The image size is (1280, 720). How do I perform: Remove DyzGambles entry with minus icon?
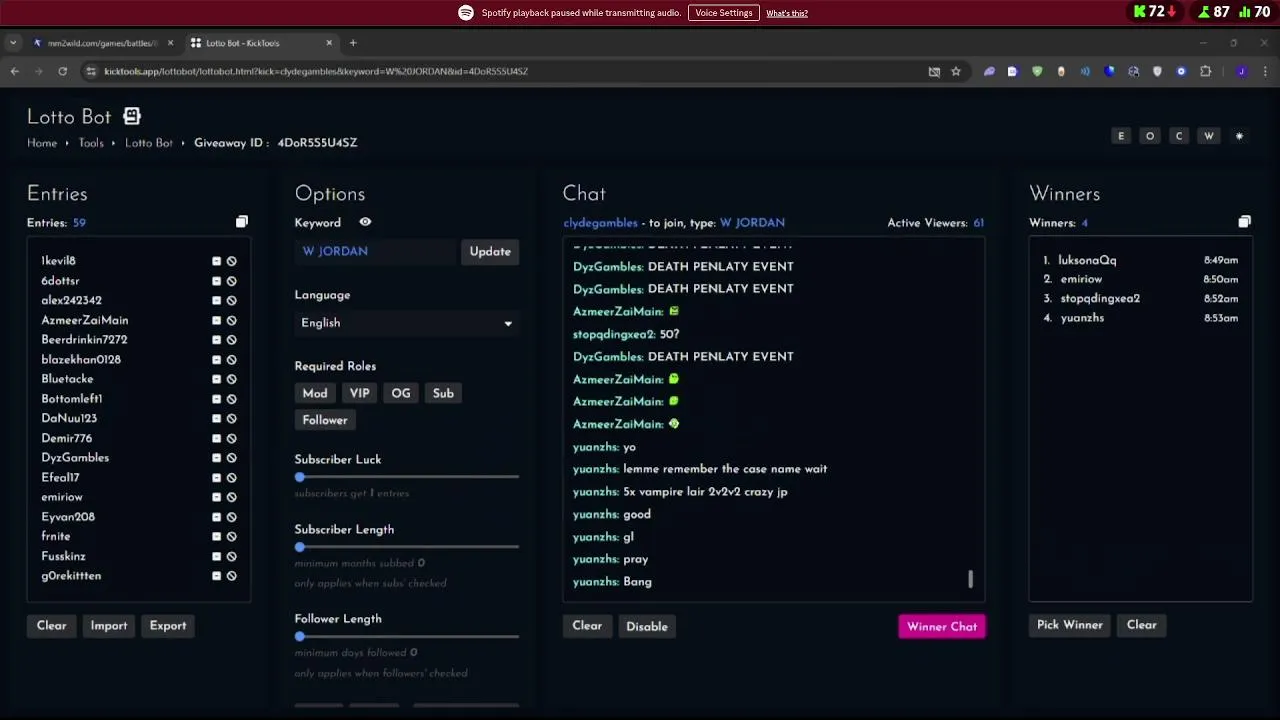[x=216, y=458]
